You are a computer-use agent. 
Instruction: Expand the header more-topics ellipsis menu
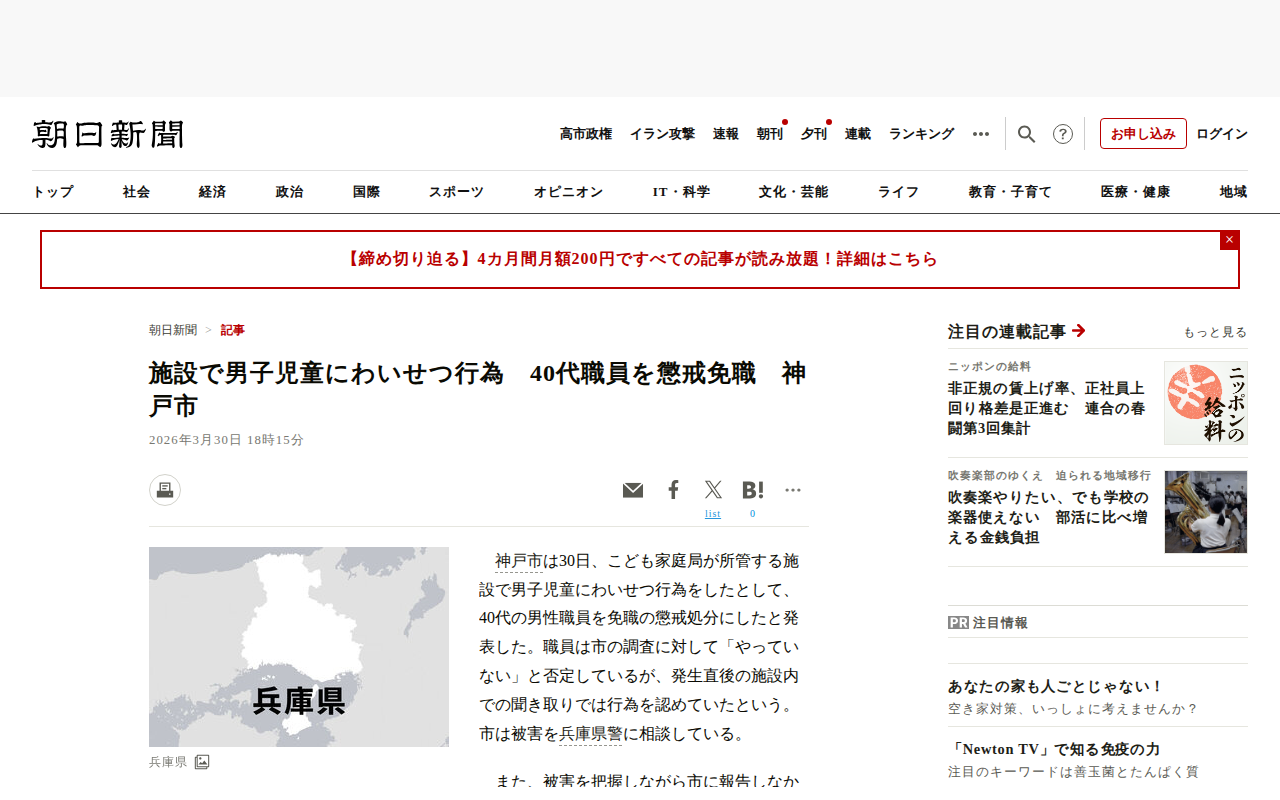[x=981, y=134]
